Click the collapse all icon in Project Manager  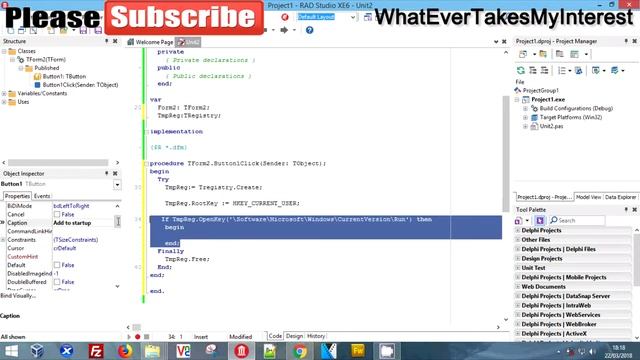pyautogui.click(x=544, y=71)
